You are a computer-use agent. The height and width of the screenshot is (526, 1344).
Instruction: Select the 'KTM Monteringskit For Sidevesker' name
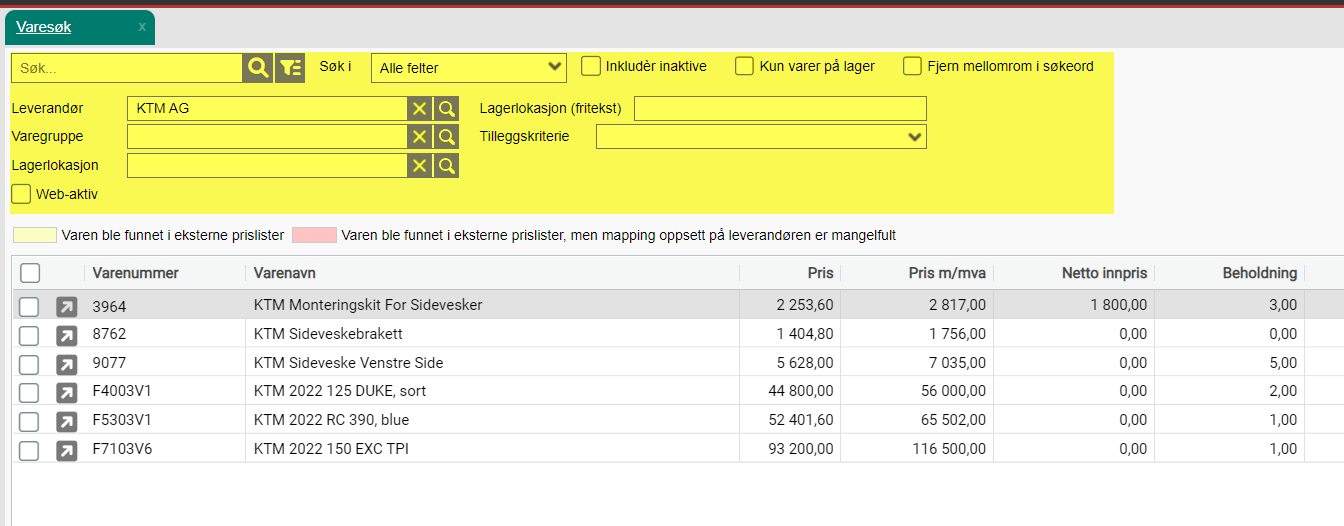point(368,305)
